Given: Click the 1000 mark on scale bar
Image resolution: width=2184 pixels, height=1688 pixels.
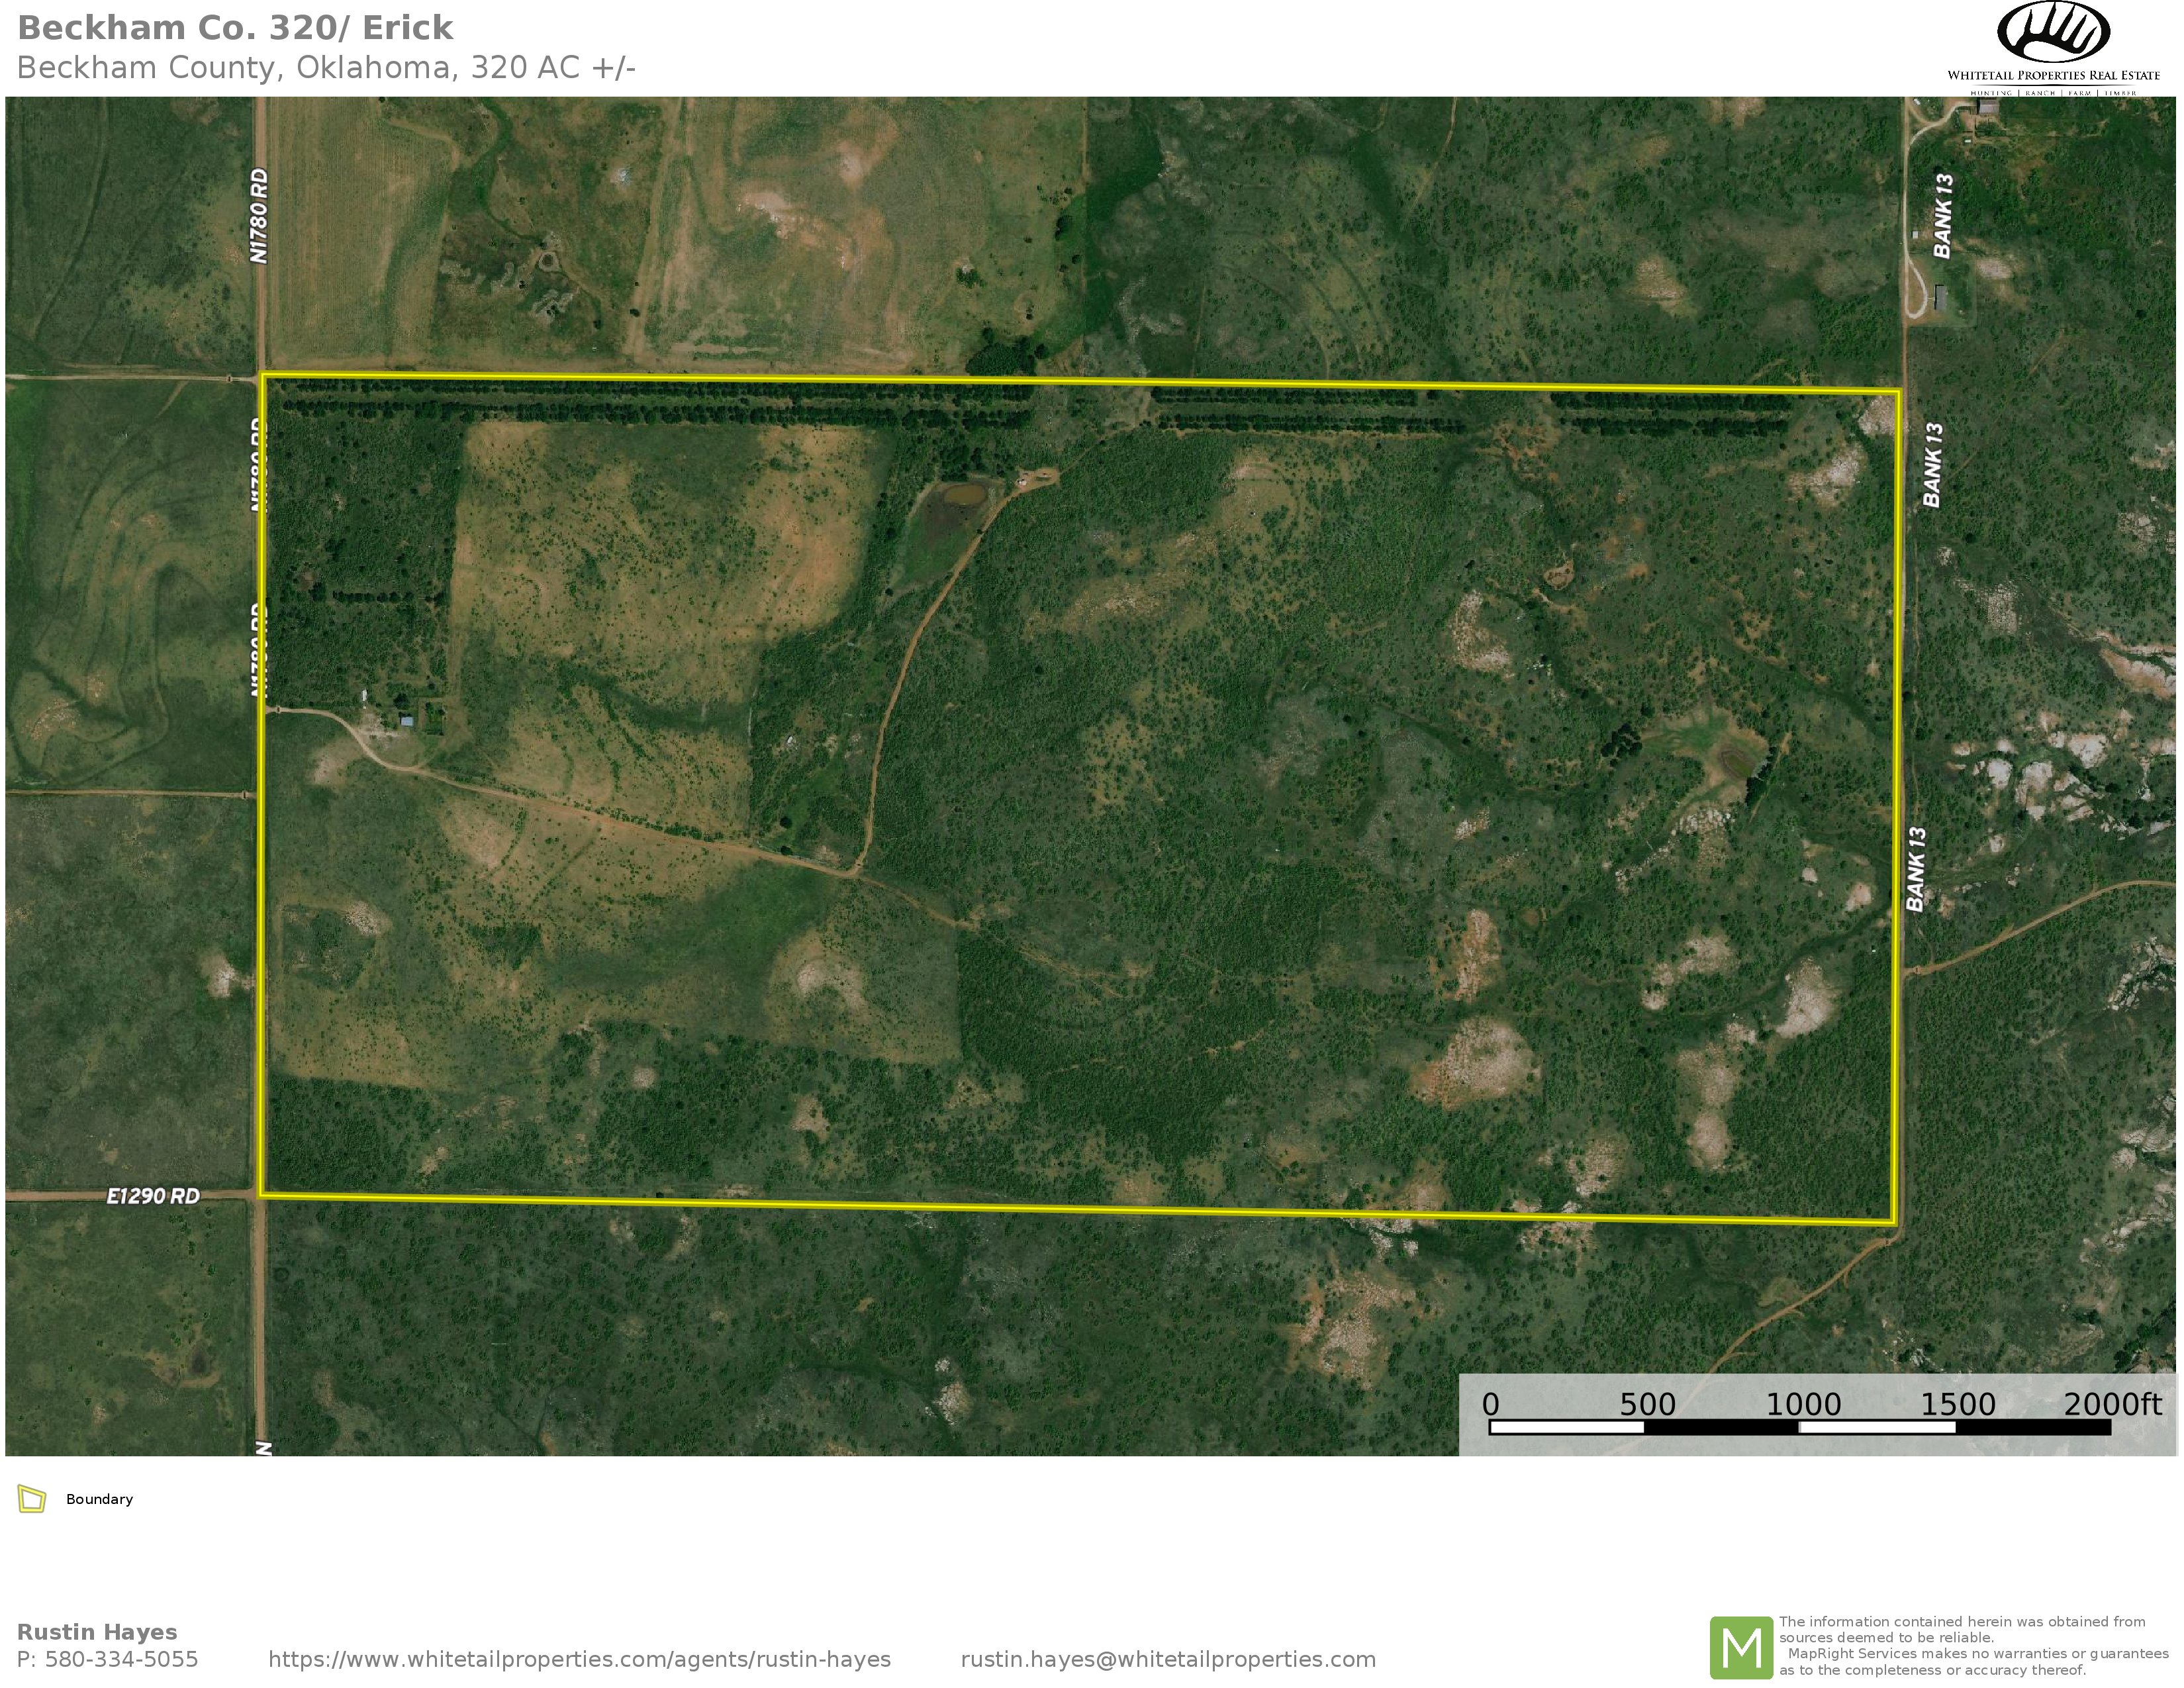Looking at the screenshot, I should tap(1803, 1404).
